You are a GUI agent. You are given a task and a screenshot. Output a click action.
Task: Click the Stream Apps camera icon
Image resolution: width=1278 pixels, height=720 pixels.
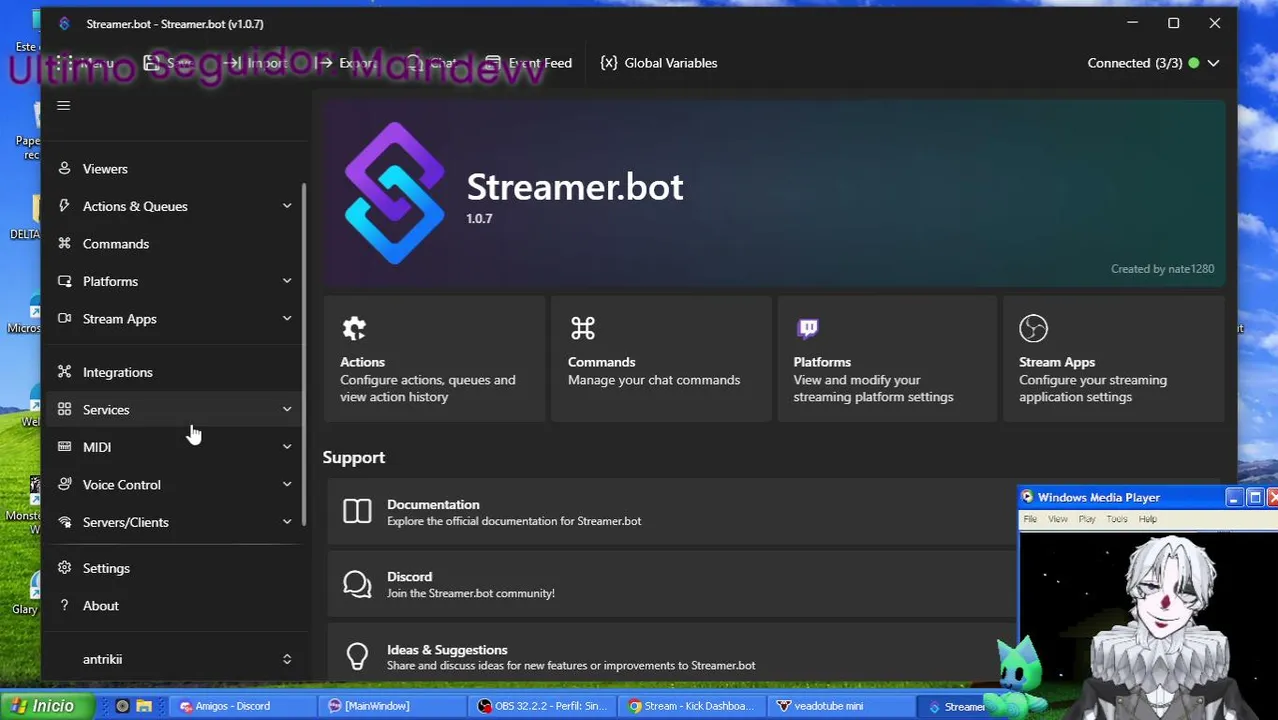[64, 319]
